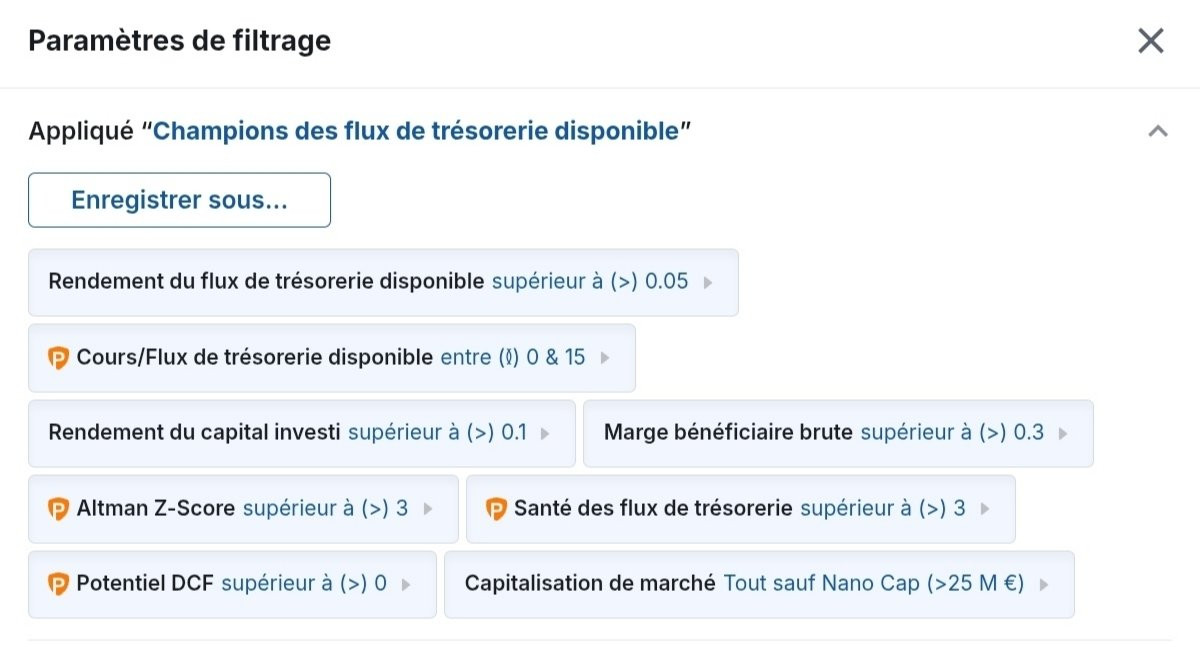Open Rendement du flux de trésorerie disponible filter

383,282
